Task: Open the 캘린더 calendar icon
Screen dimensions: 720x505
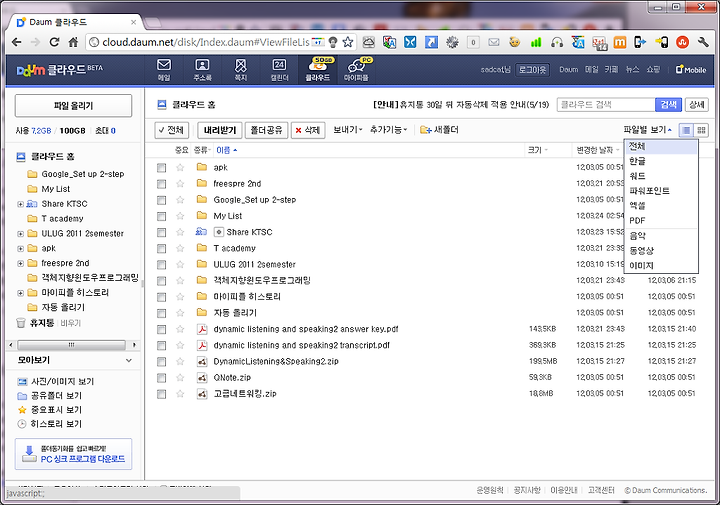Action: tap(279, 70)
